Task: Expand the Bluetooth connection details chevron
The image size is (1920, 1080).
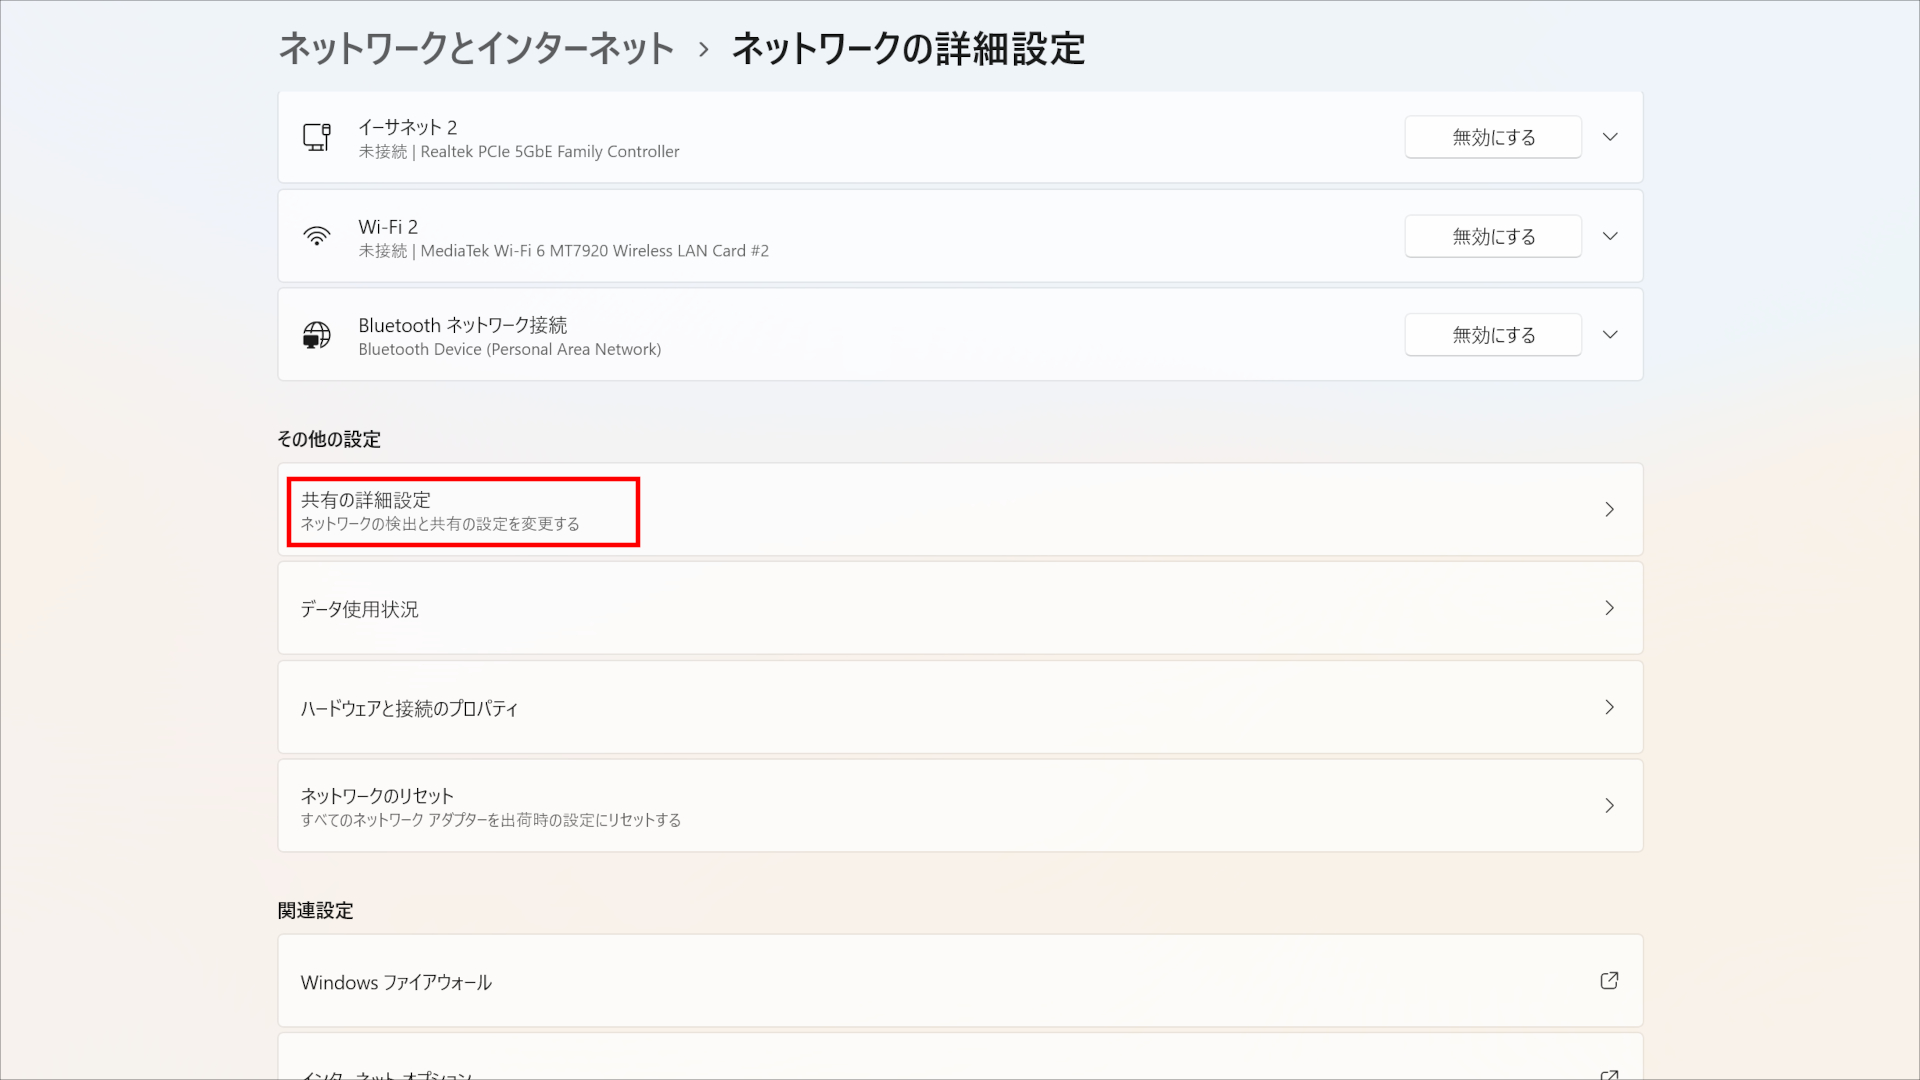Action: pyautogui.click(x=1610, y=334)
